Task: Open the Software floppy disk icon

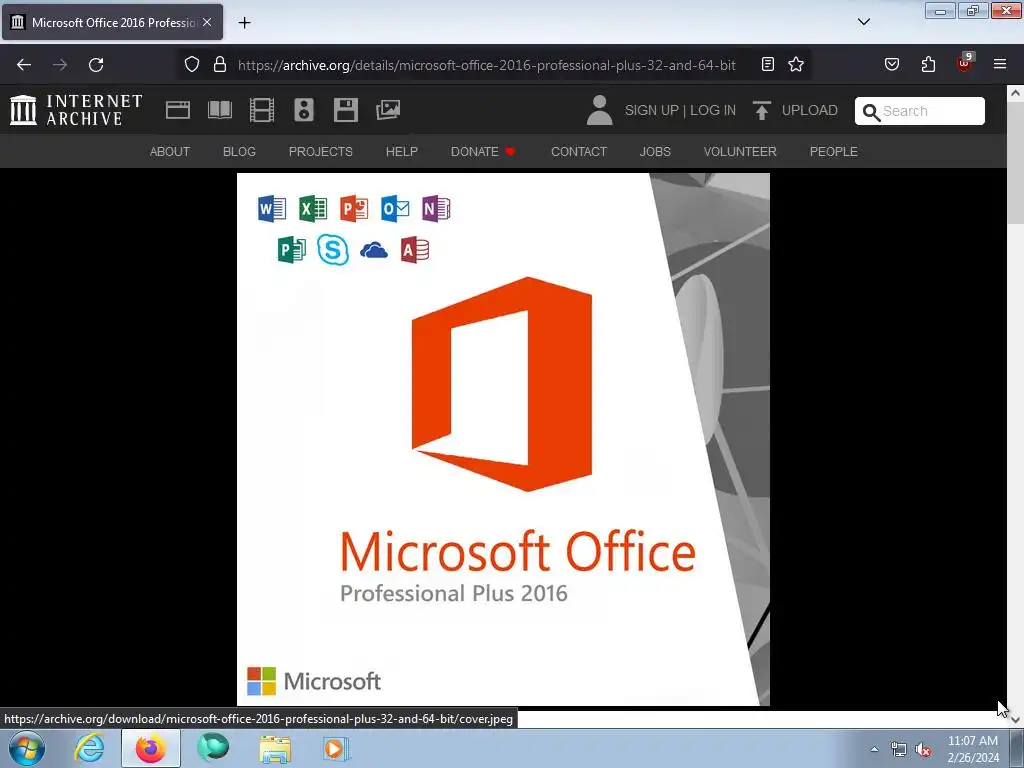Action: coord(345,110)
